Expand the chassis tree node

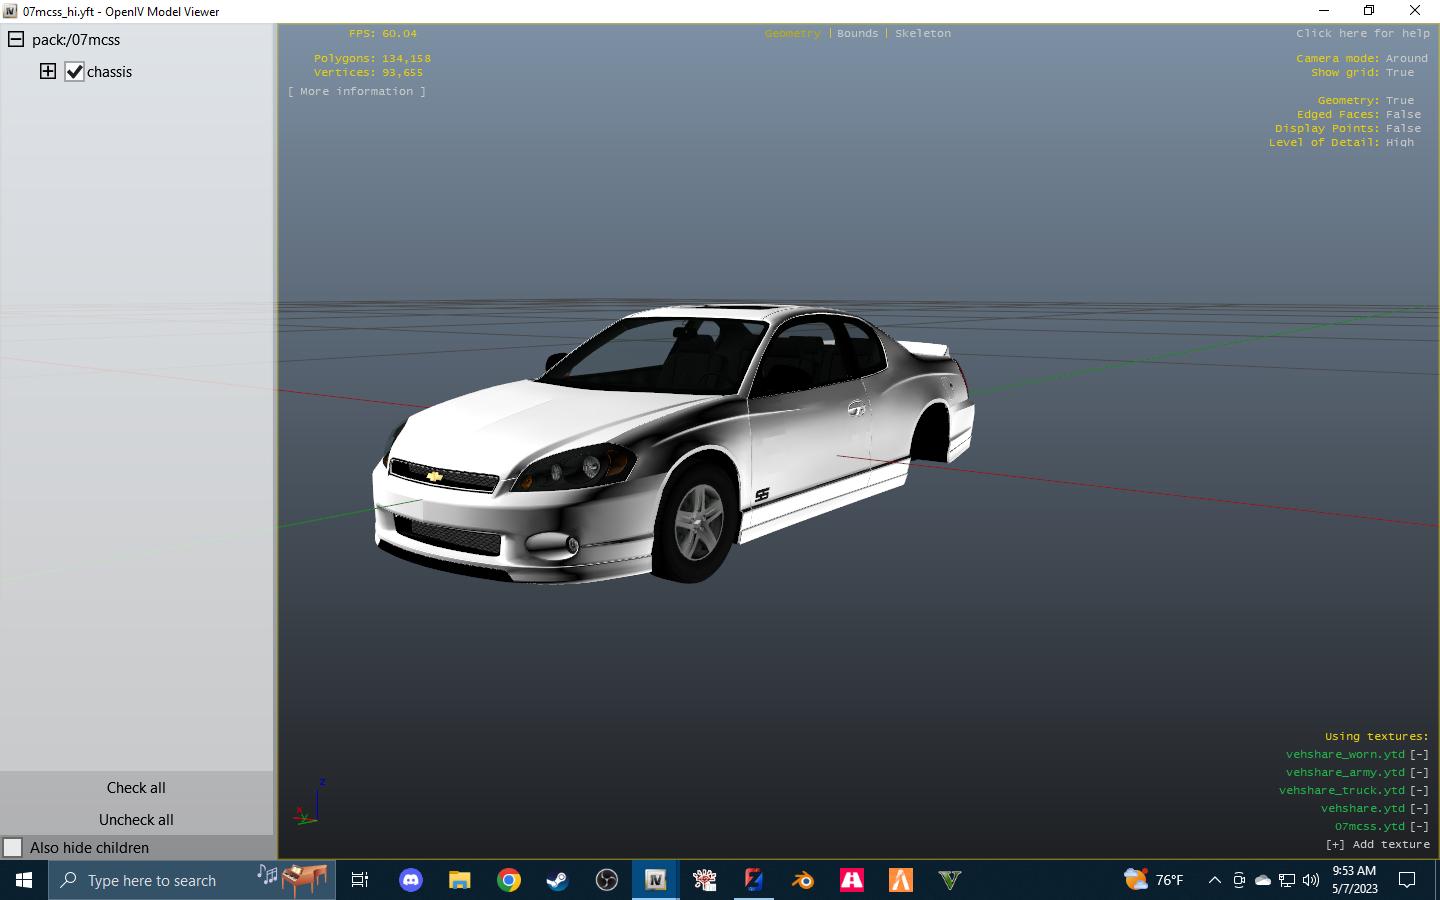coord(47,71)
